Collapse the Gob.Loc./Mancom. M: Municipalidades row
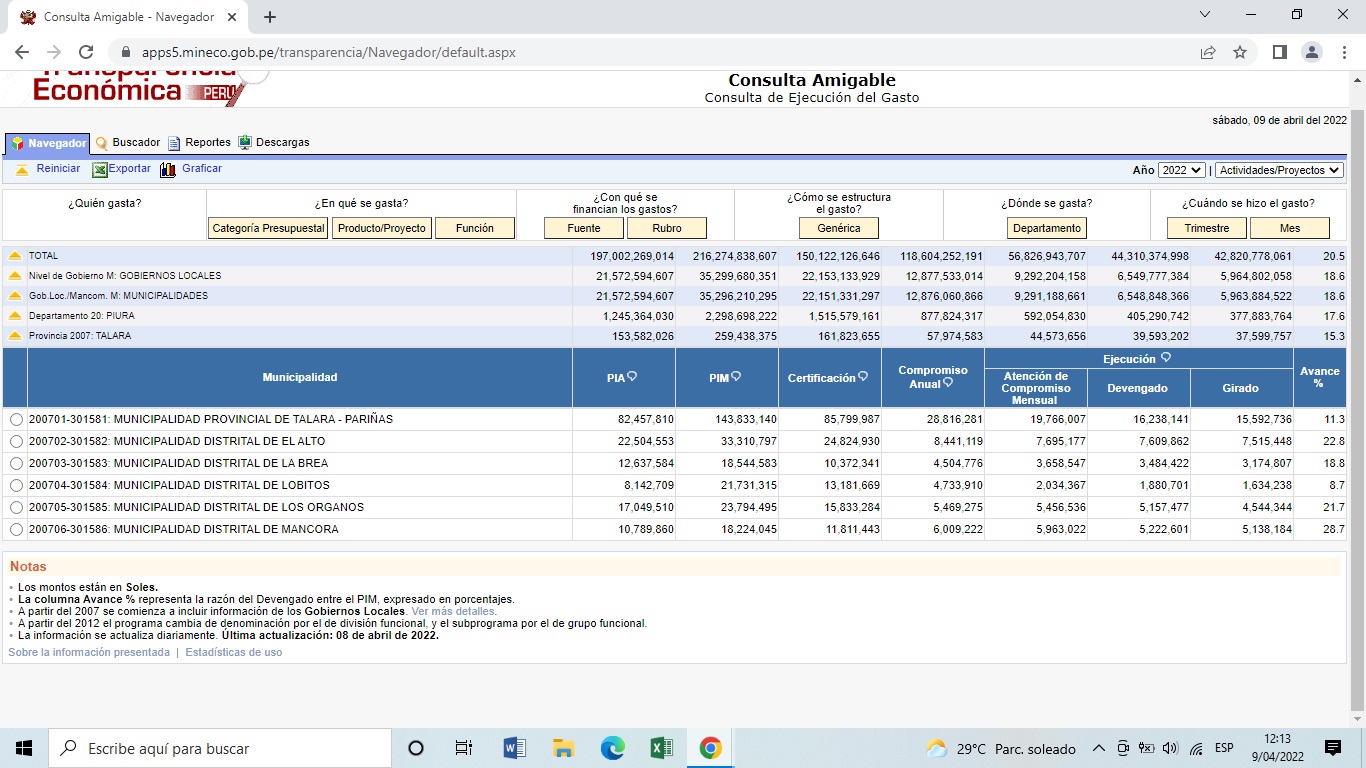1366x768 pixels. [x=15, y=296]
